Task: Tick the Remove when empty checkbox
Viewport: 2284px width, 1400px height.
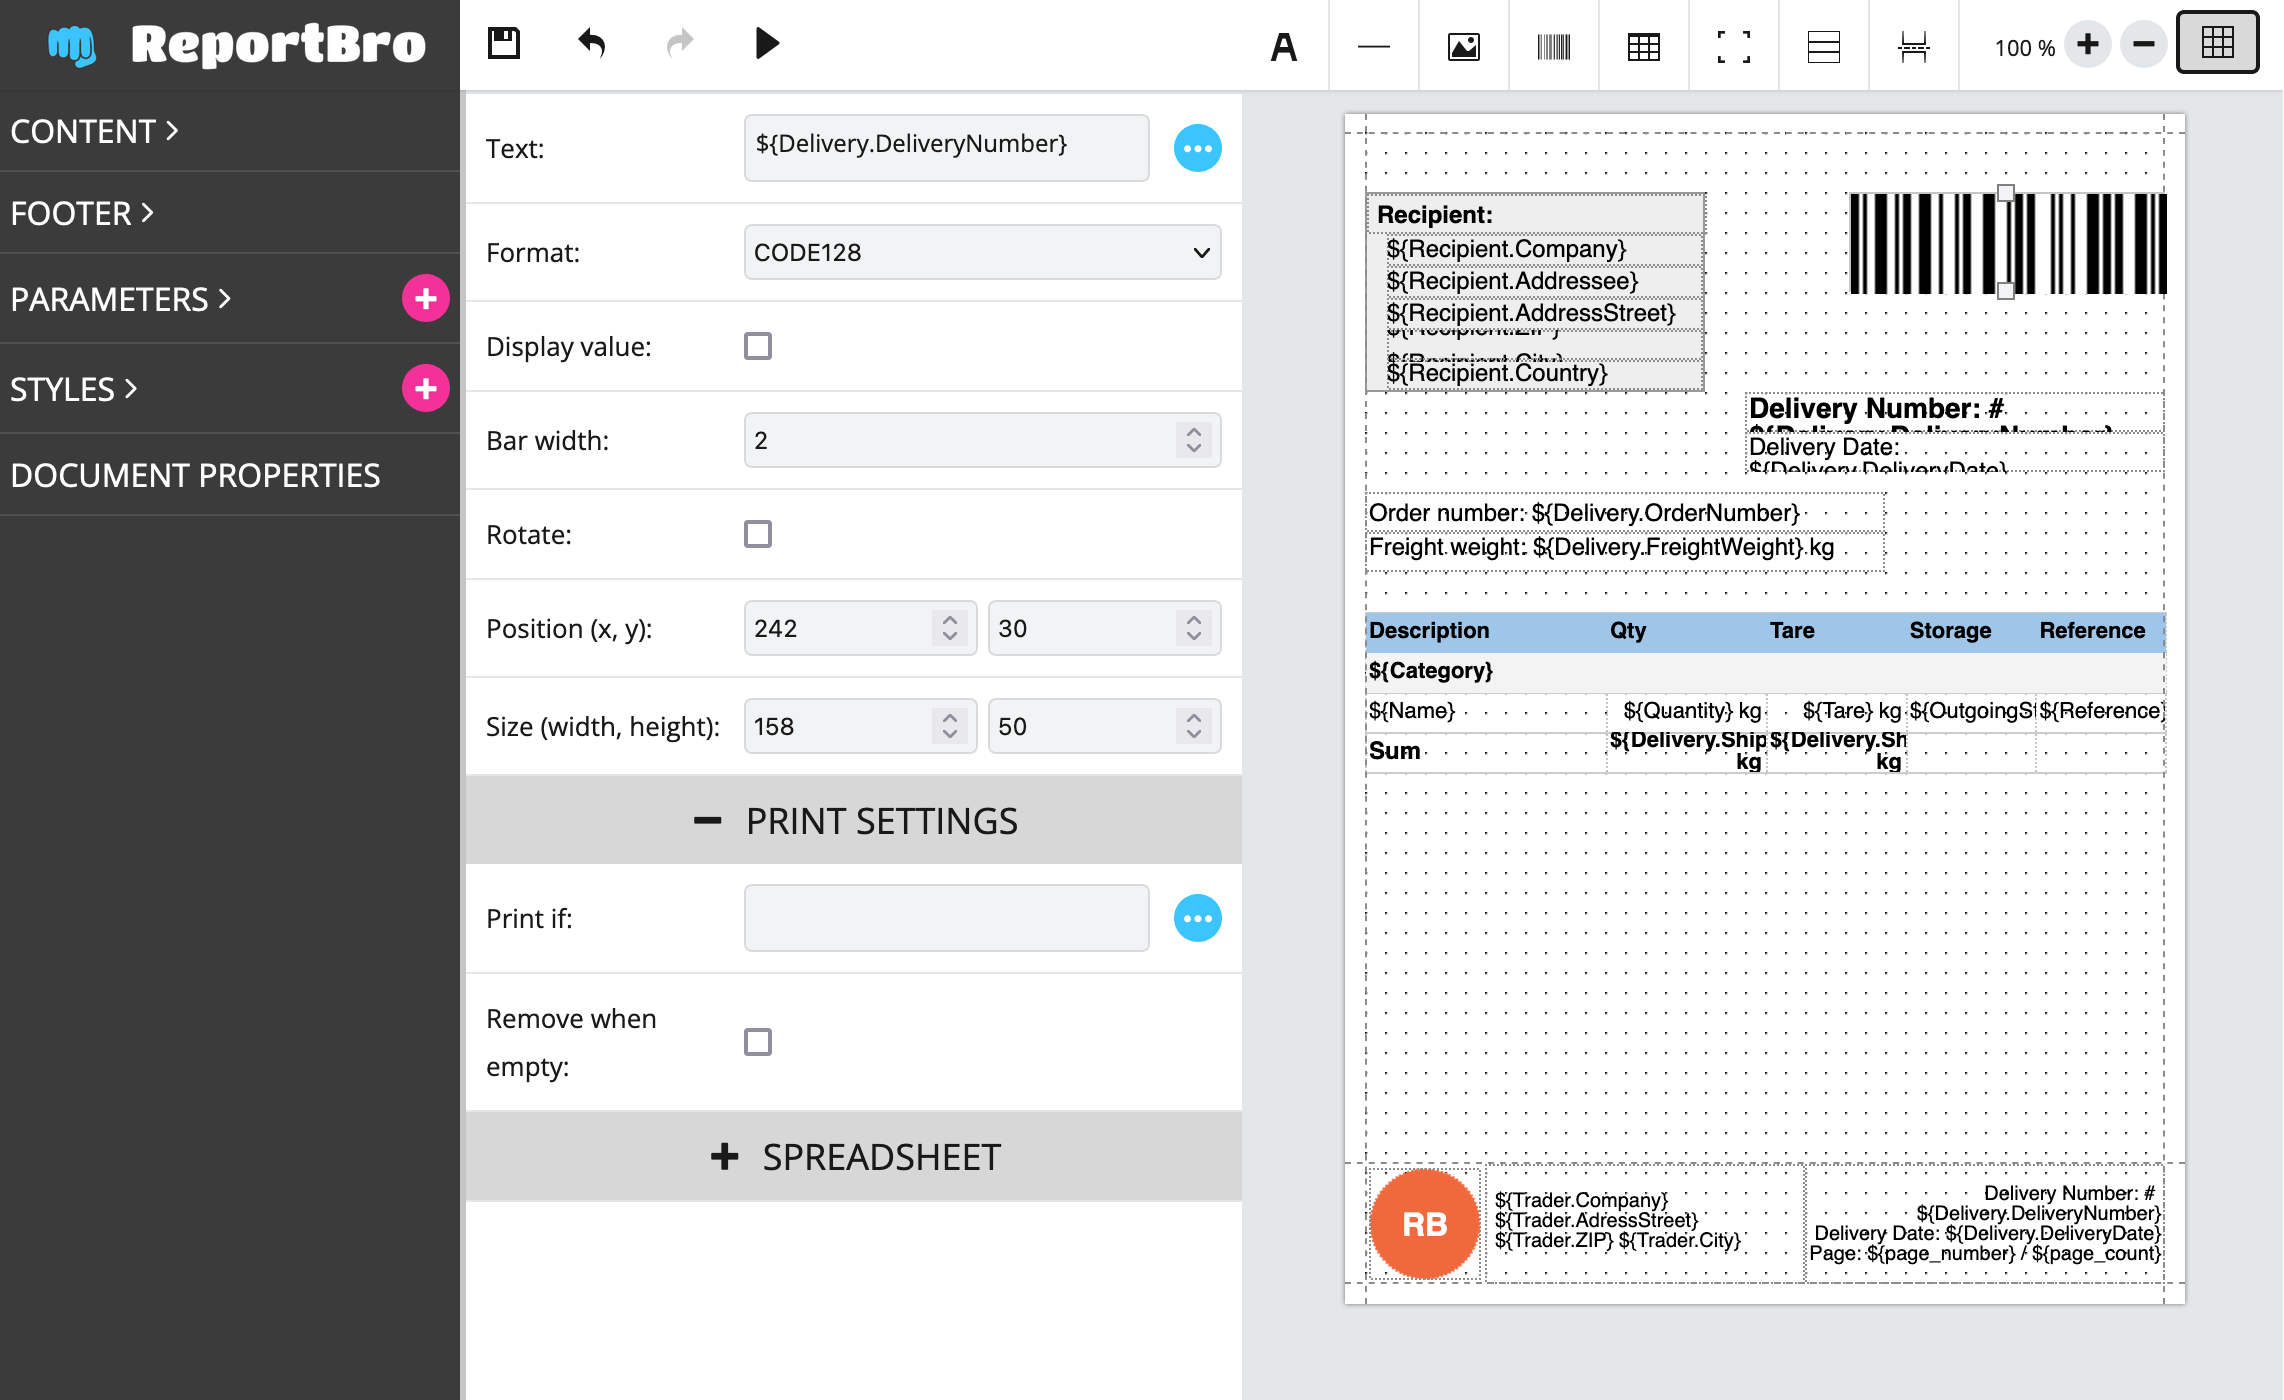Action: point(758,1042)
